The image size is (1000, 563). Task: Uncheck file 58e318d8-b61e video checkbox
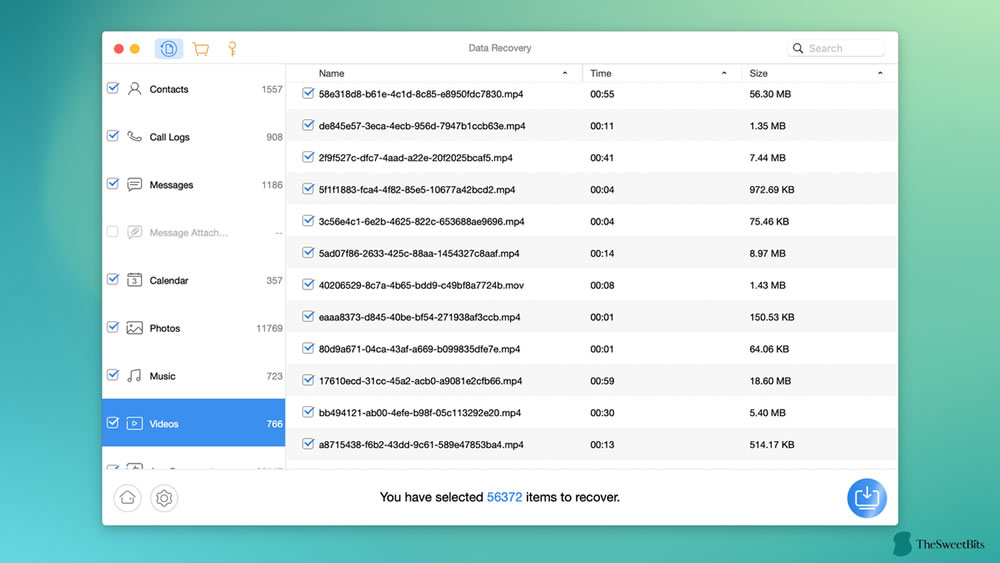click(308, 93)
